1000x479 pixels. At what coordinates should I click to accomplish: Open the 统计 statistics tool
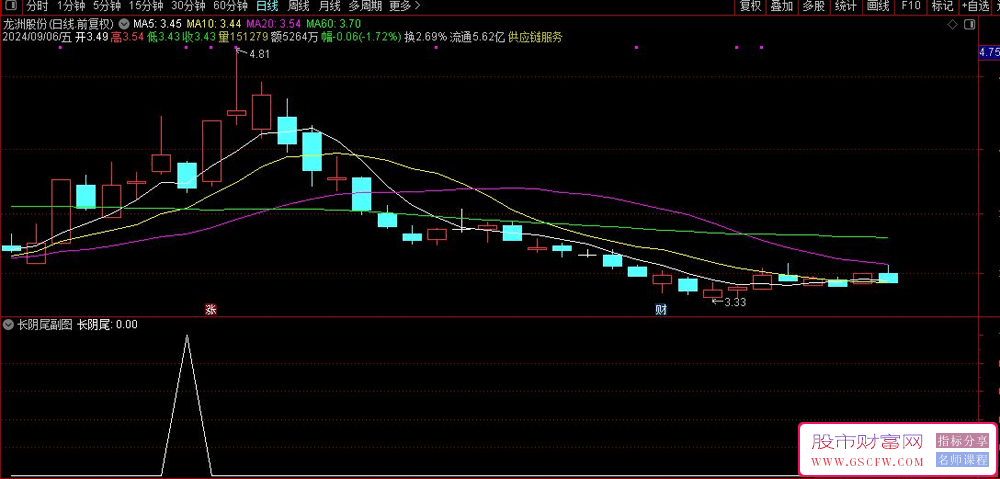[x=846, y=6]
